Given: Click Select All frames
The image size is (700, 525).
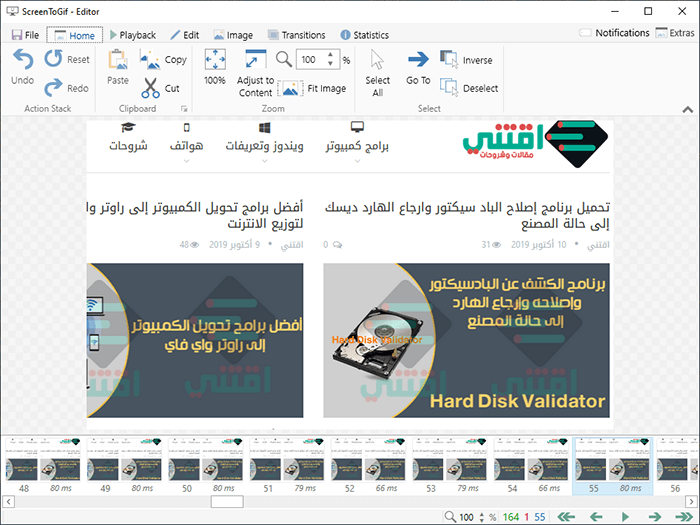Looking at the screenshot, I should point(377,73).
